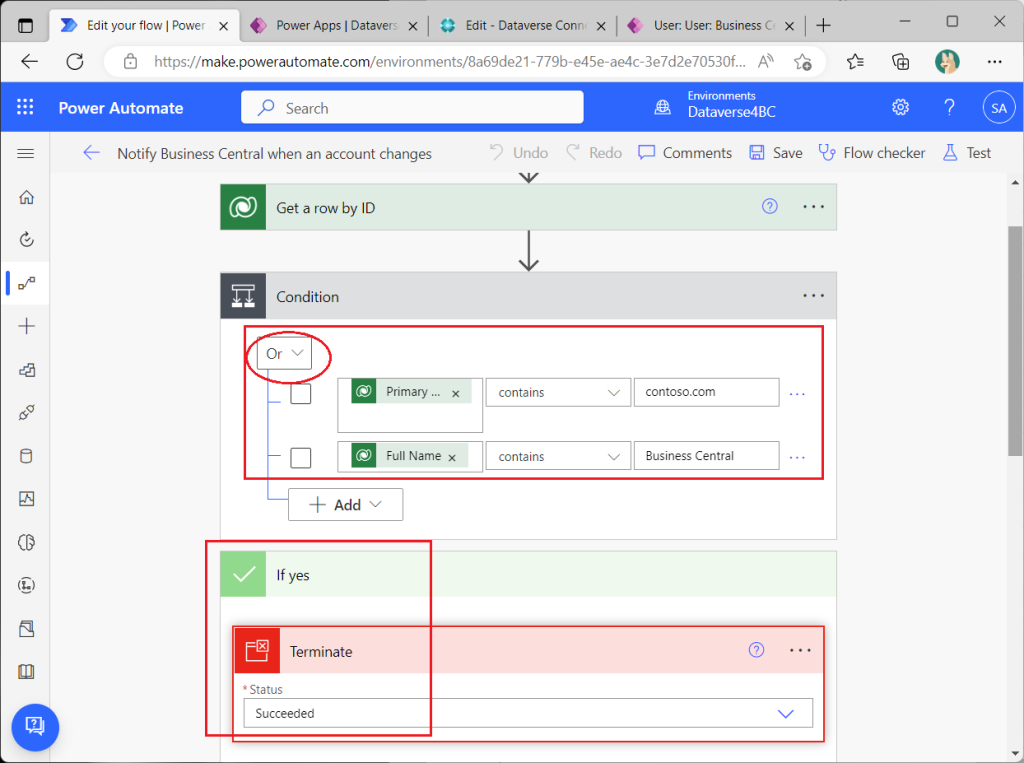Run the Flow checker
Image resolution: width=1024 pixels, height=763 pixels.
pyautogui.click(x=872, y=153)
